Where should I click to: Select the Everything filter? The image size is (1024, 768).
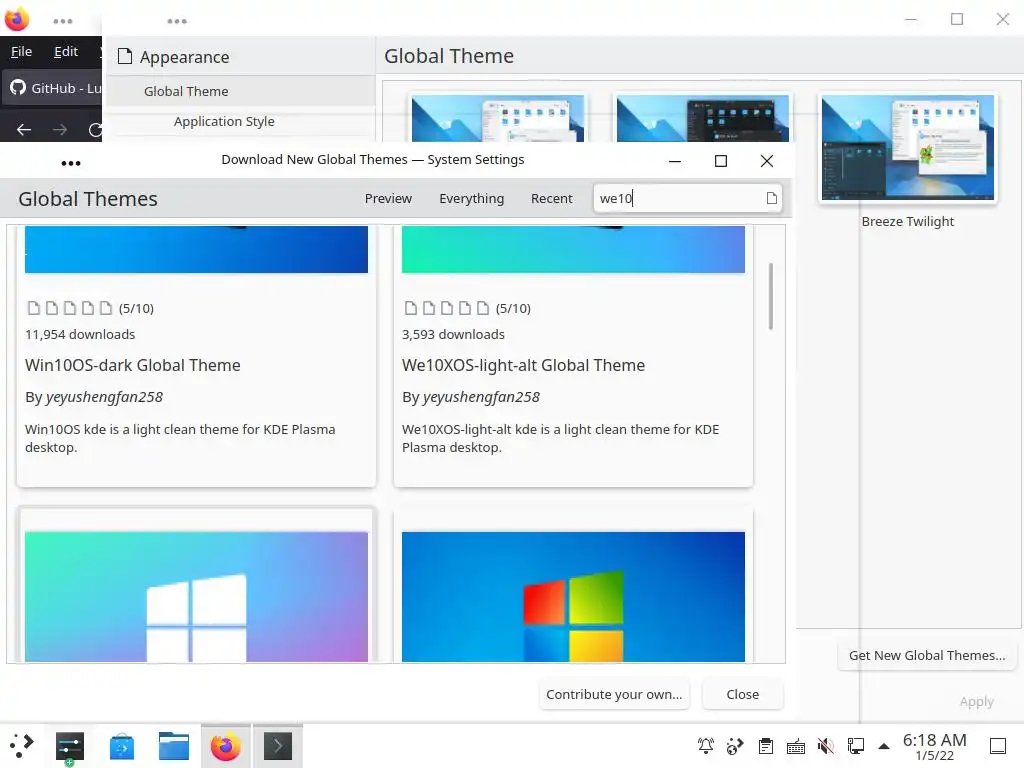point(472,199)
